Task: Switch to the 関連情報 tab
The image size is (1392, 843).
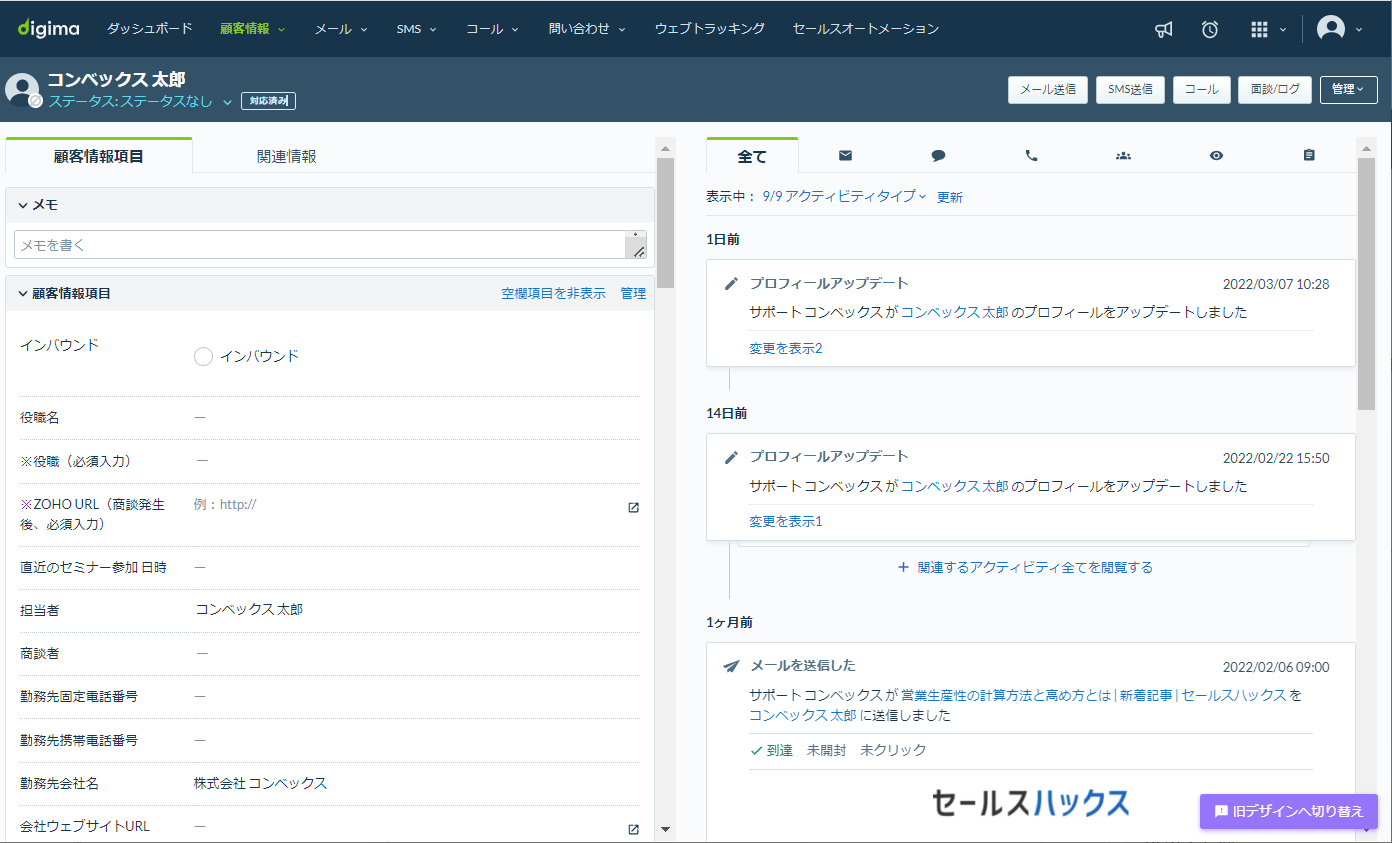Action: (x=287, y=156)
